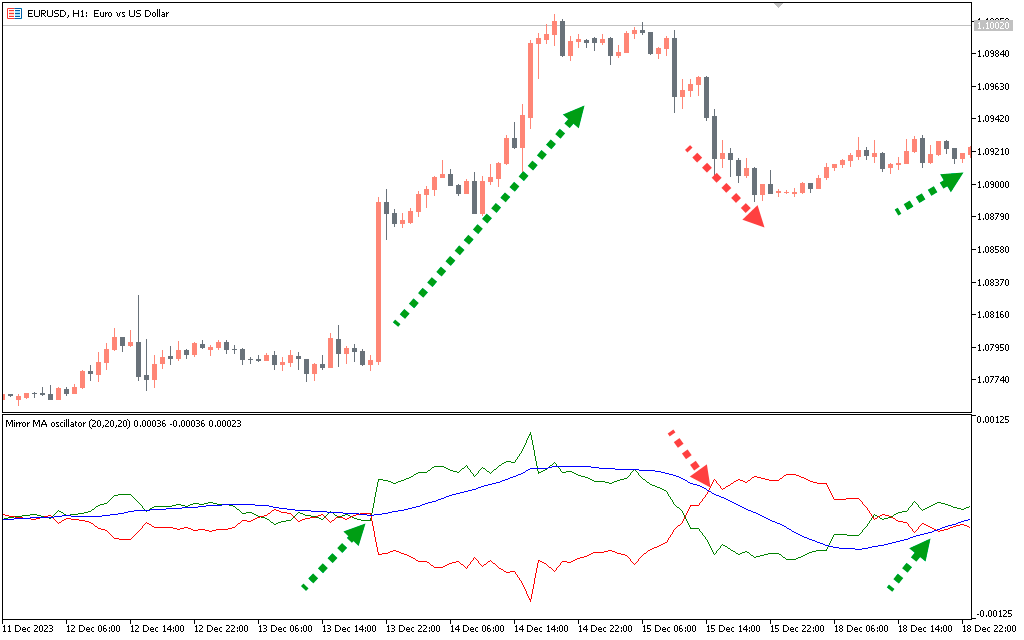The width and height of the screenshot is (1024, 640).
Task: Select the 'EURUSD, H1: Euro vs US Dollar' title
Action: 98,13
